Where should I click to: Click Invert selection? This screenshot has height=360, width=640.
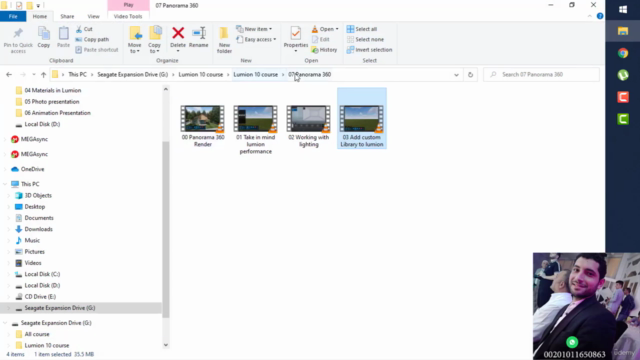[369, 50]
